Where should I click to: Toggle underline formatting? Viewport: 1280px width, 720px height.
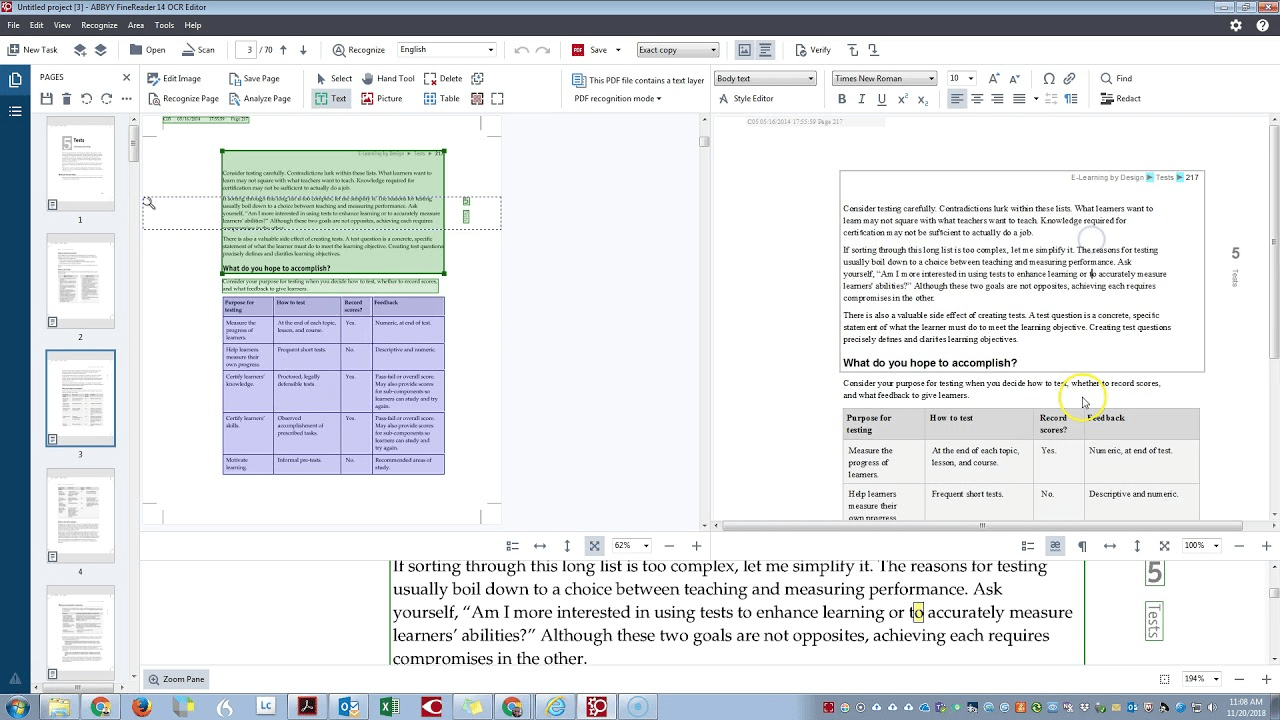tap(881, 99)
